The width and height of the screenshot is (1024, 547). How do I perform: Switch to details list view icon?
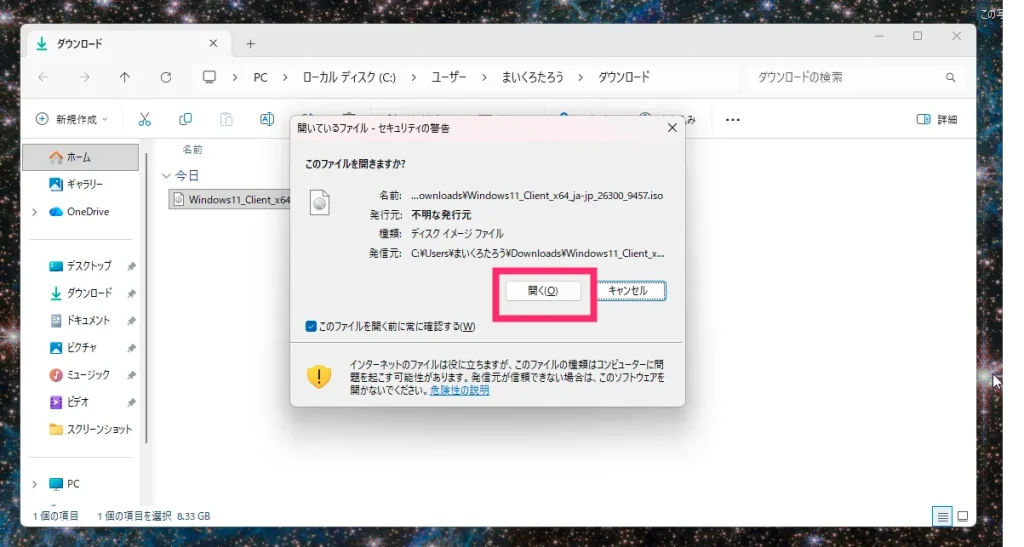942,516
